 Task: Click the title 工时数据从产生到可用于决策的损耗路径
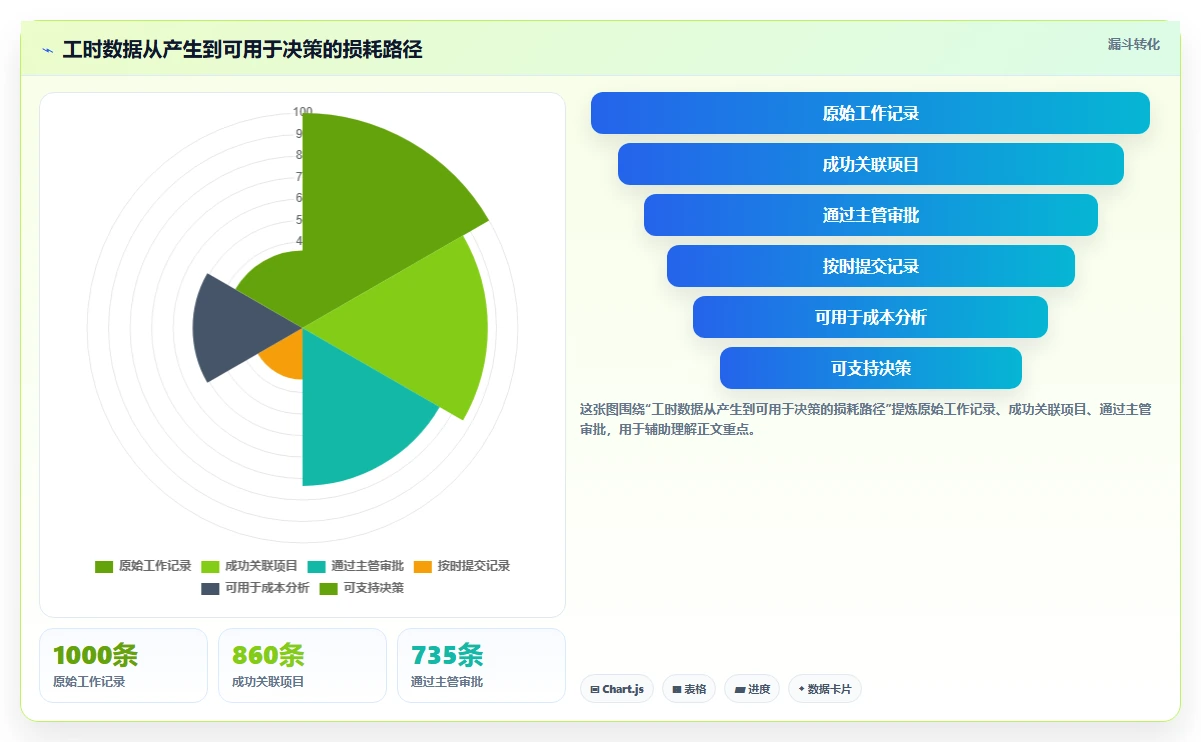(242, 50)
